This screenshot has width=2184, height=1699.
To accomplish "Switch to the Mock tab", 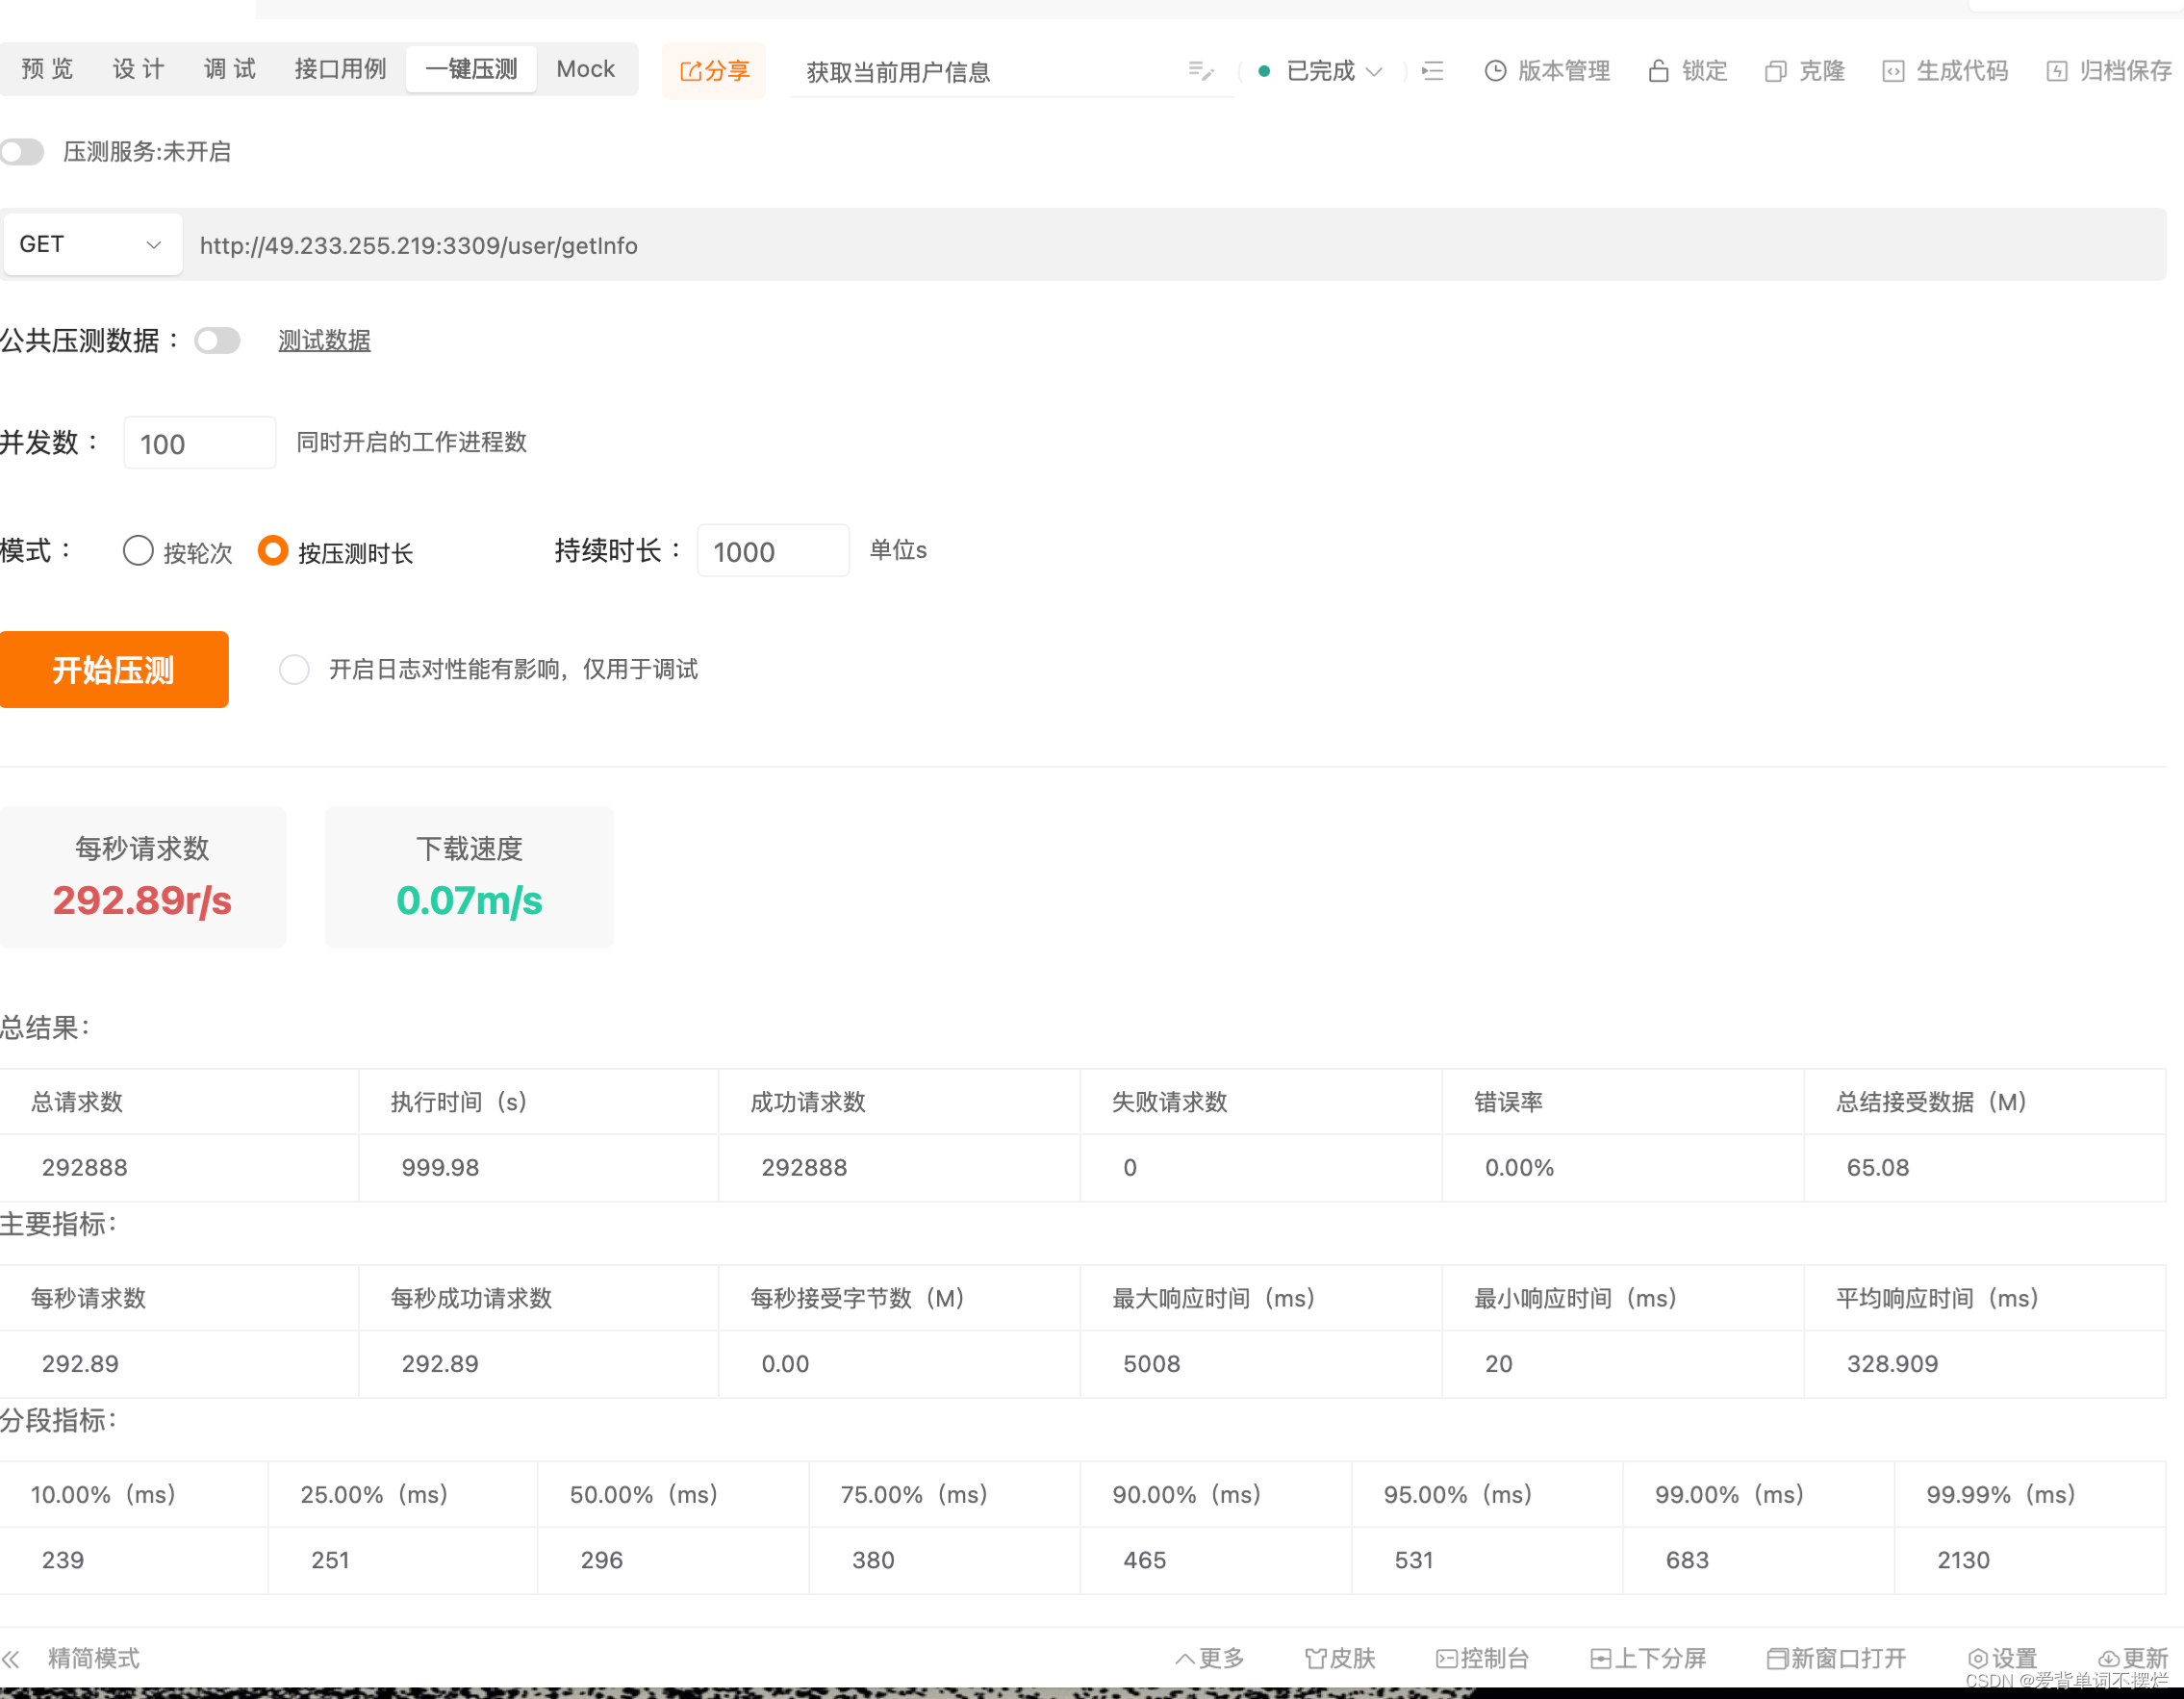I will [x=585, y=69].
